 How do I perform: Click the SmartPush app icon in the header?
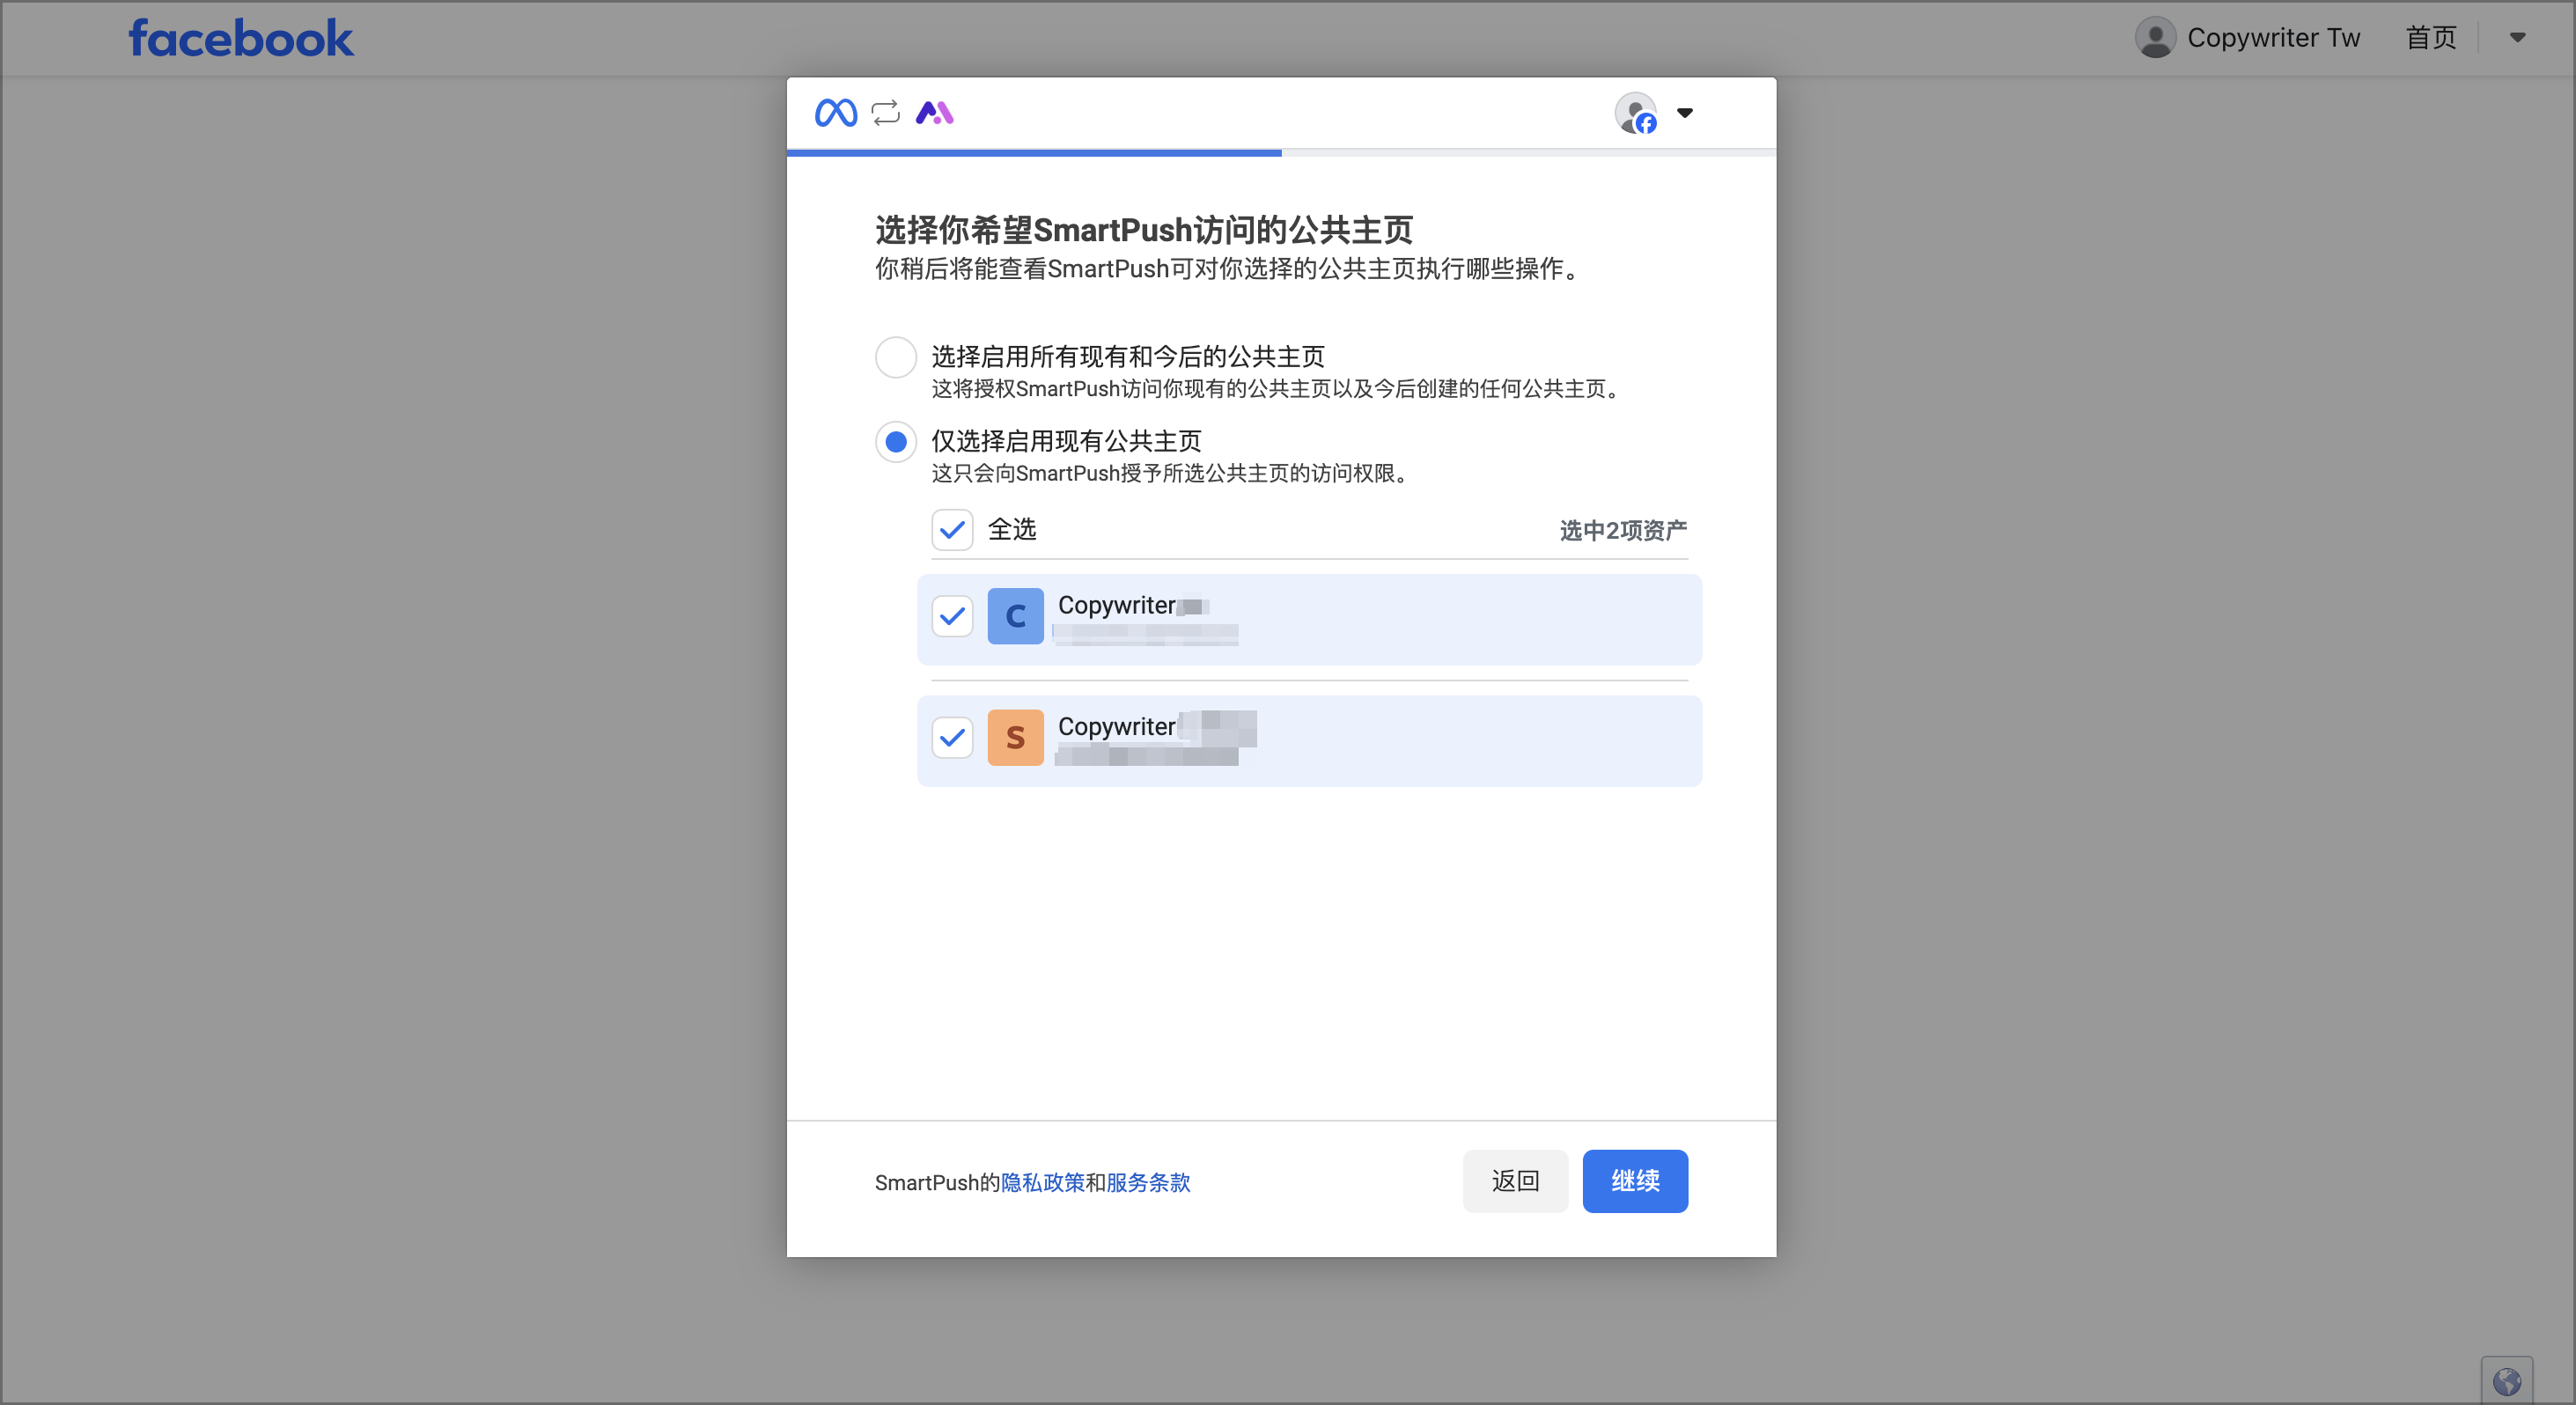[935, 112]
